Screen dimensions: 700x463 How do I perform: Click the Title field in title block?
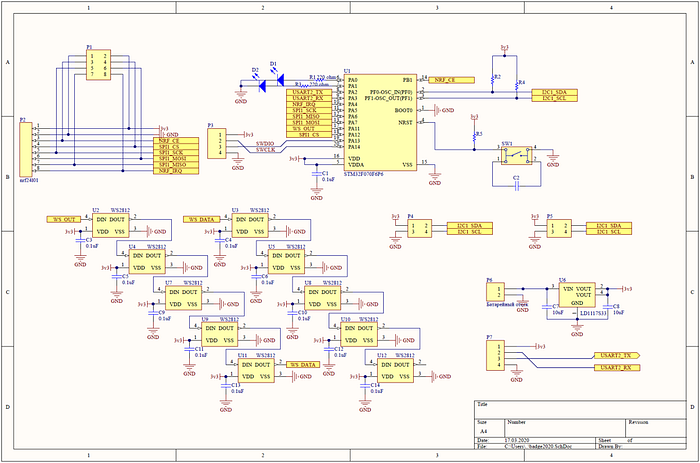(580, 409)
